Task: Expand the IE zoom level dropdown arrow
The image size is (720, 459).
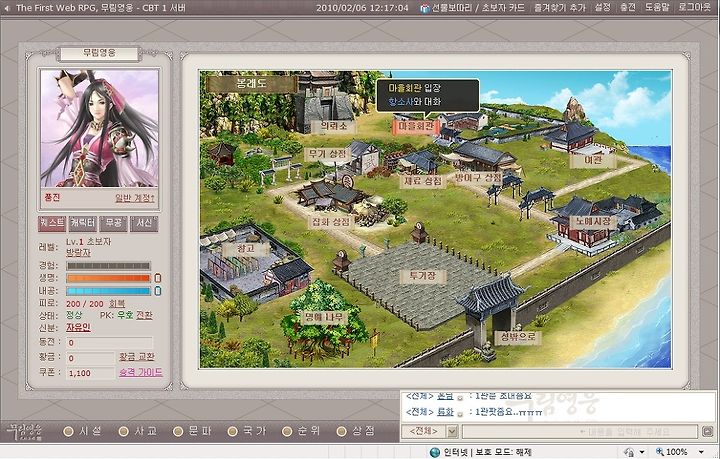Action: pyautogui.click(x=701, y=453)
